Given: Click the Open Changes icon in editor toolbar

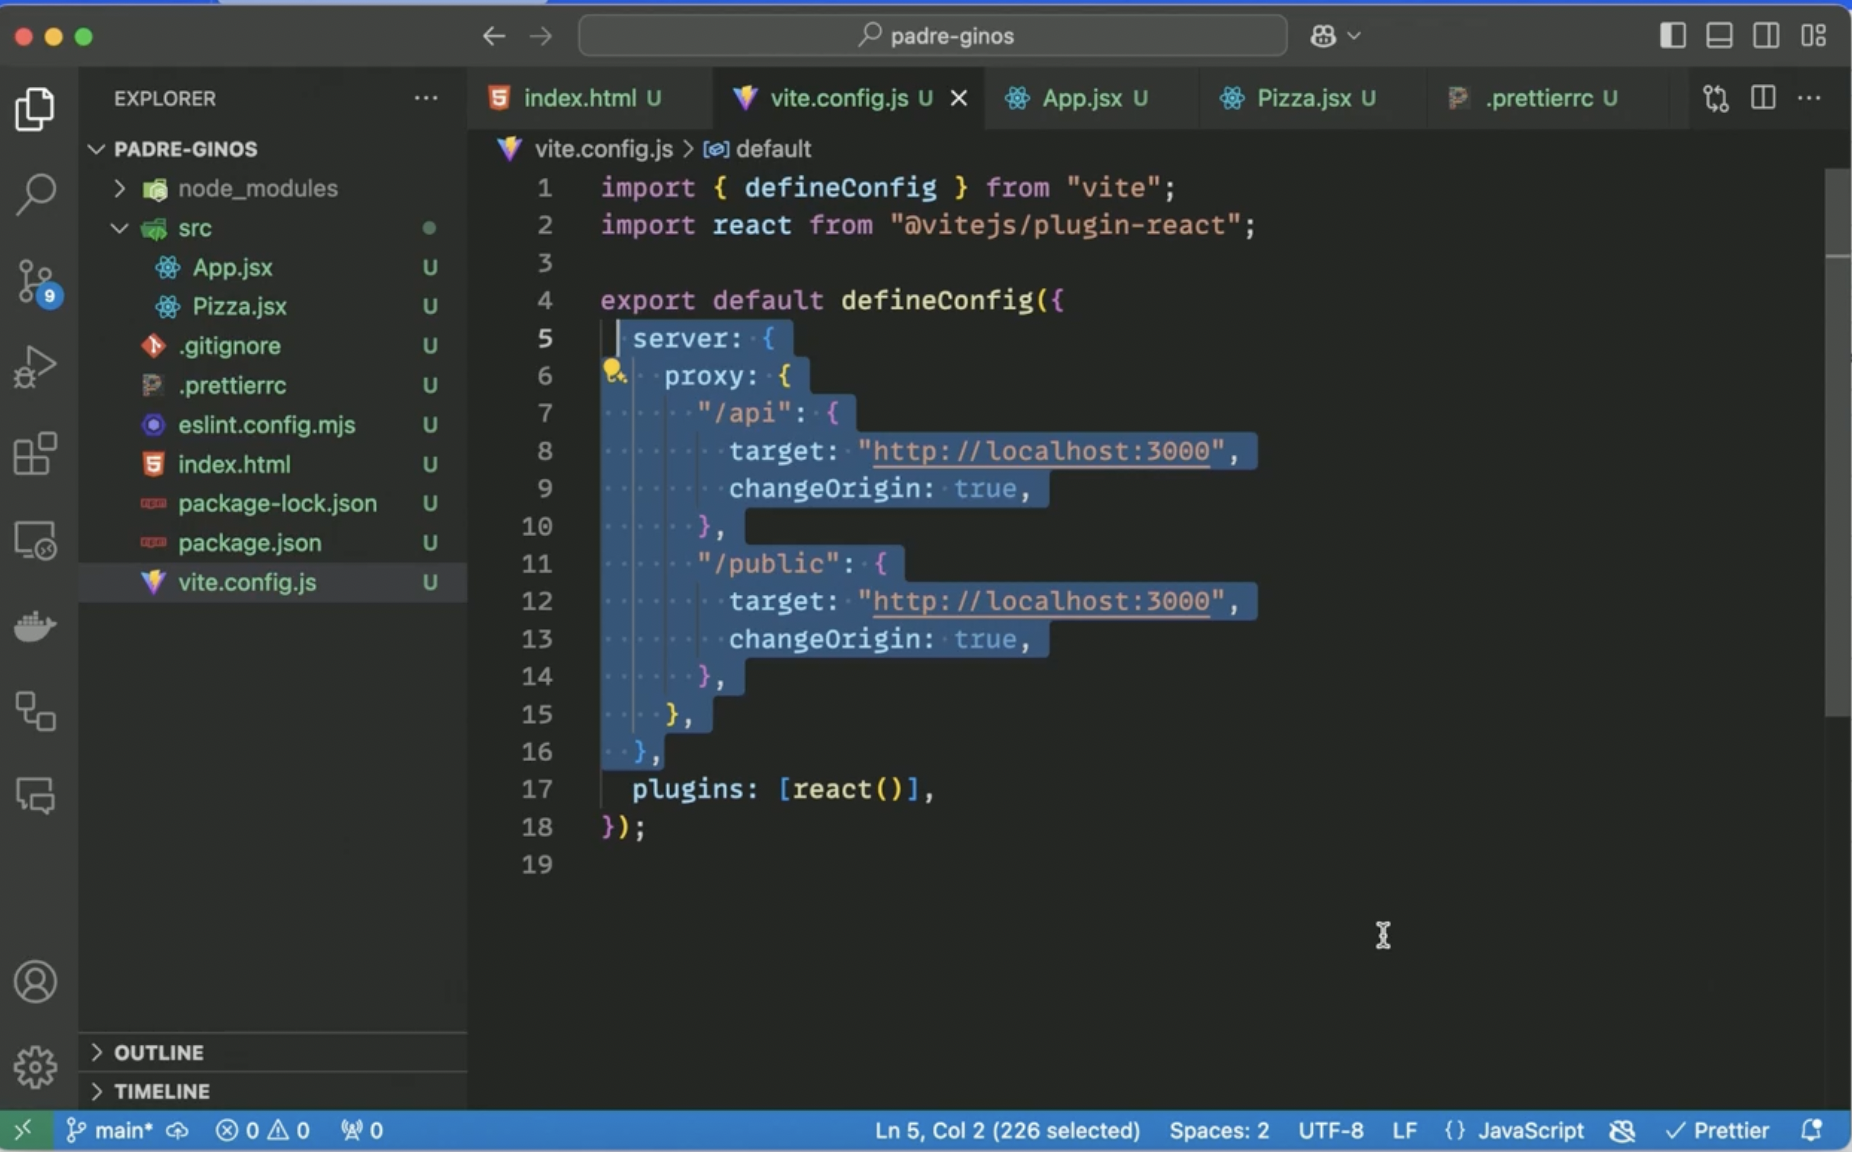Looking at the screenshot, I should (1716, 98).
